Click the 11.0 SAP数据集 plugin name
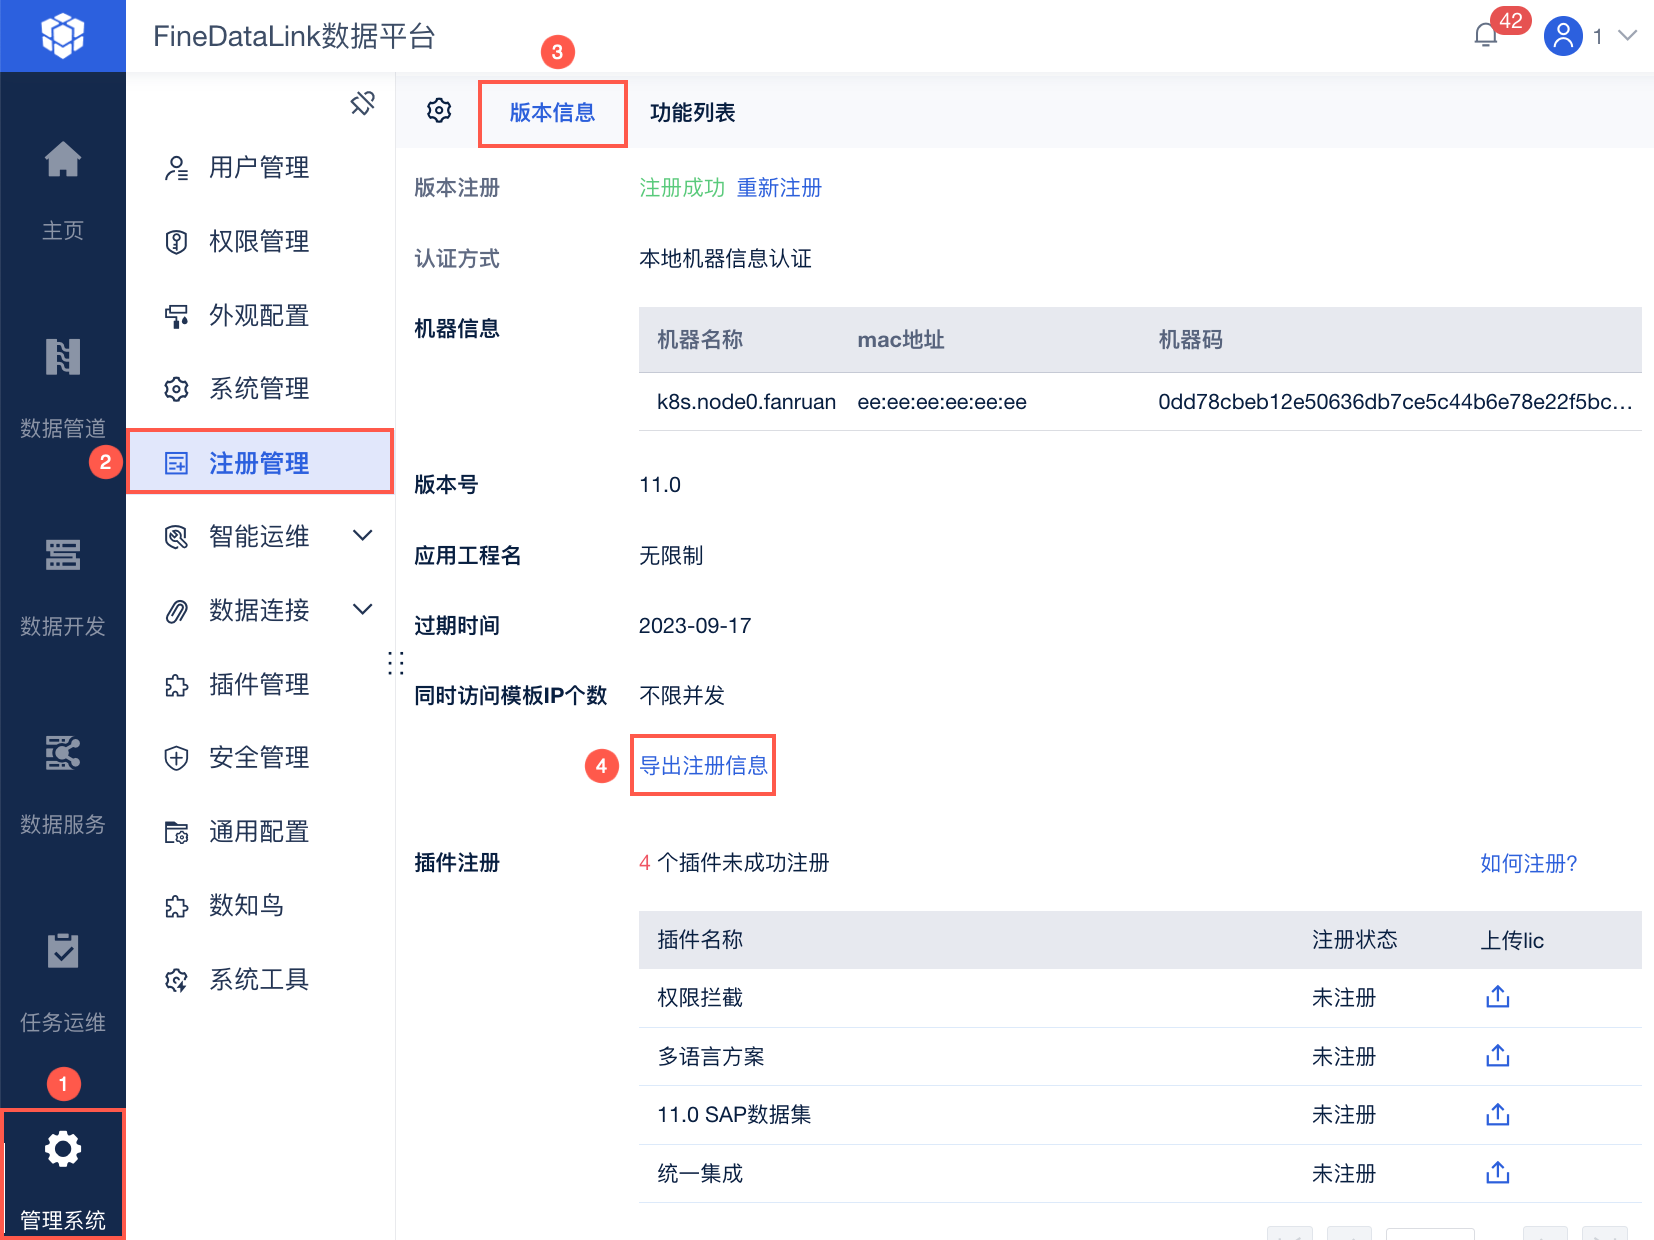The height and width of the screenshot is (1240, 1654). [x=734, y=1115]
